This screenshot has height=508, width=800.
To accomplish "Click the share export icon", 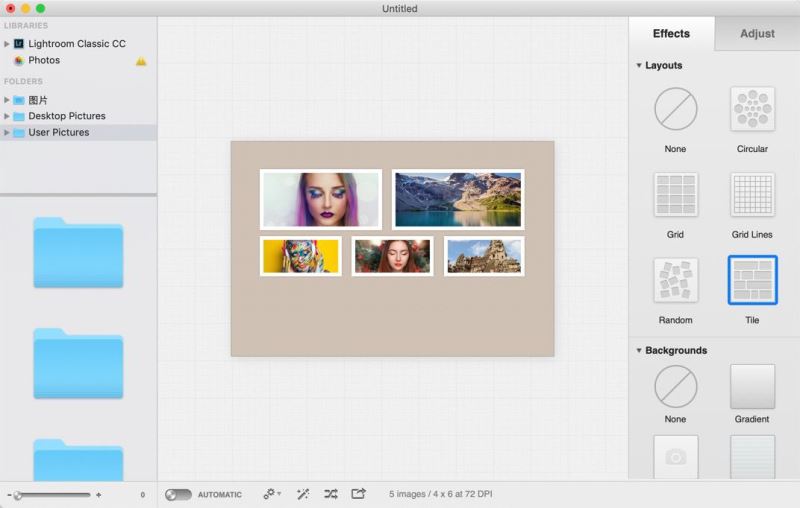I will pyautogui.click(x=359, y=493).
